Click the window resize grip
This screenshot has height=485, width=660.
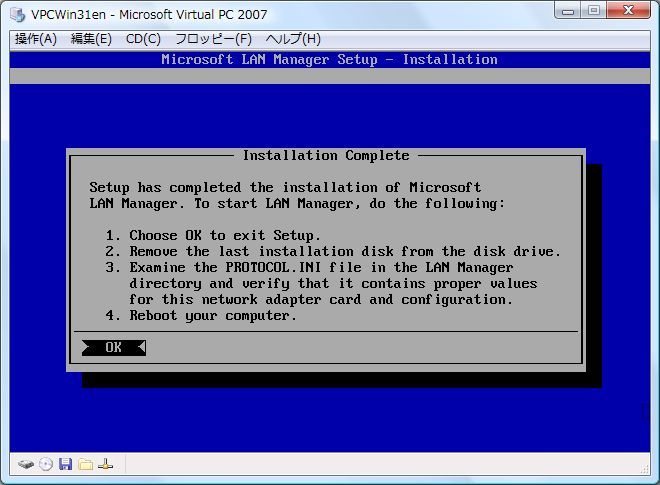pyautogui.click(x=645, y=469)
